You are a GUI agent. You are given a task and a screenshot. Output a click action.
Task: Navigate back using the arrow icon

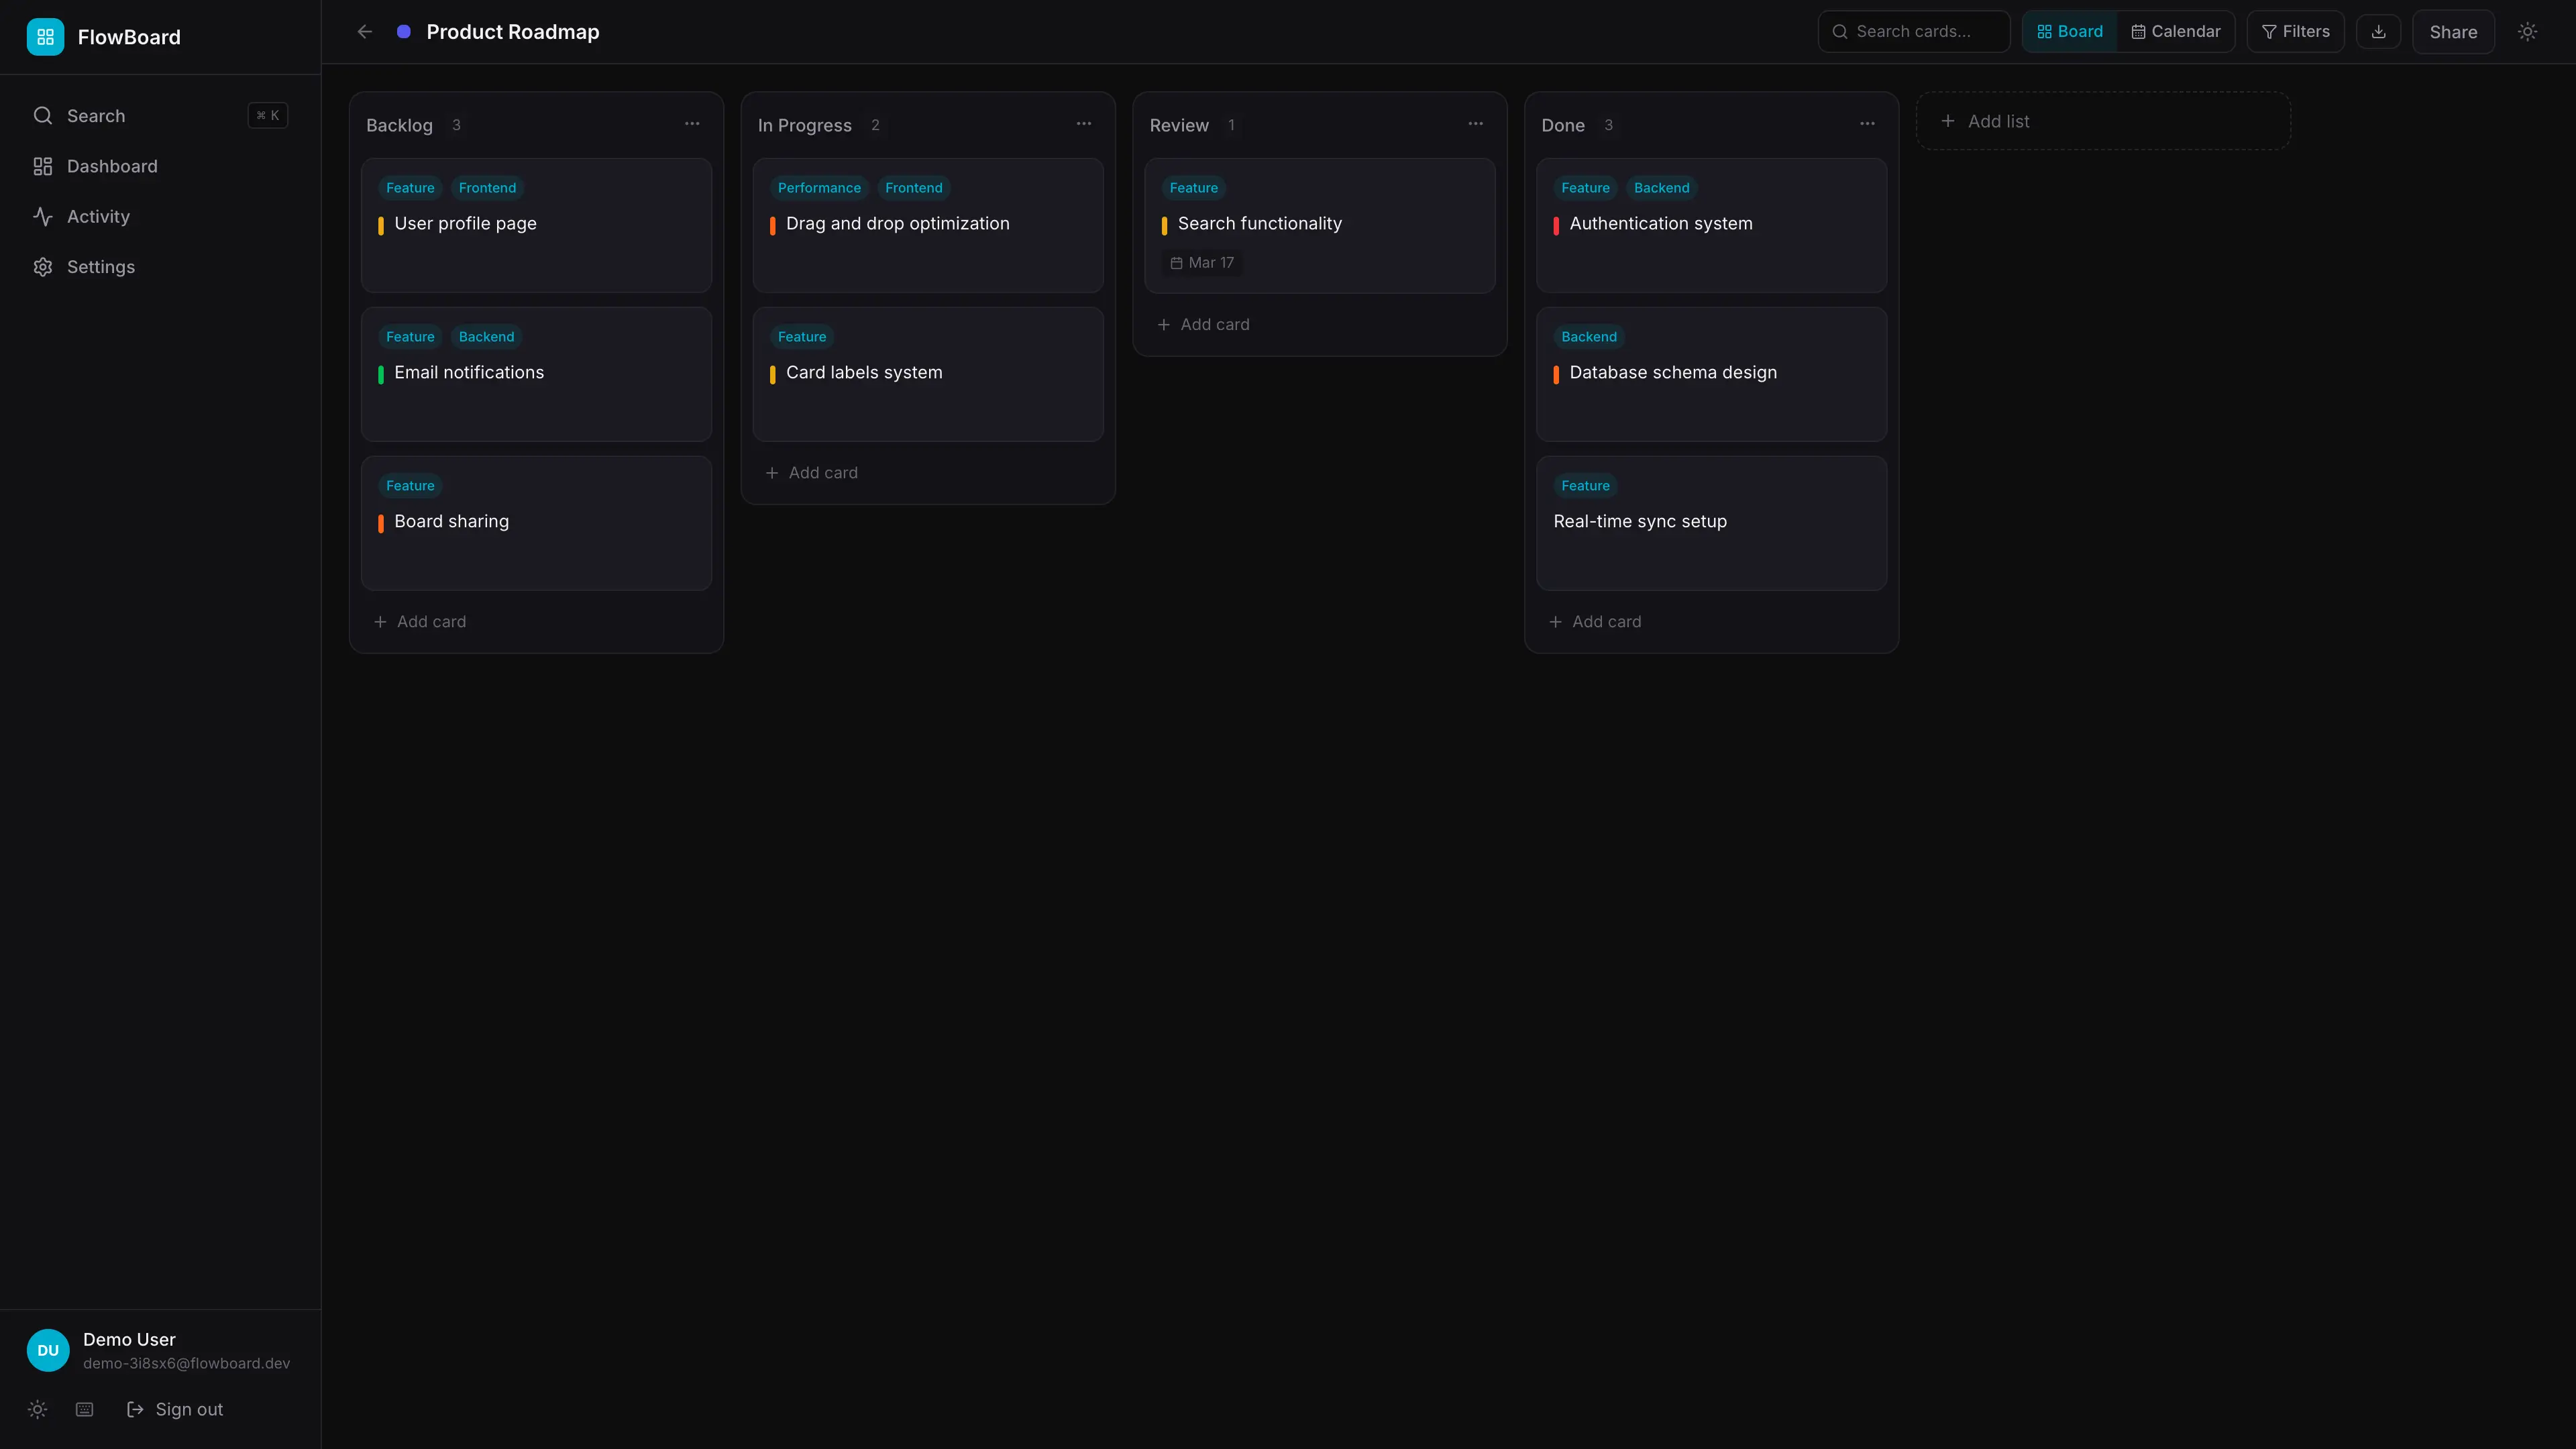(x=364, y=31)
